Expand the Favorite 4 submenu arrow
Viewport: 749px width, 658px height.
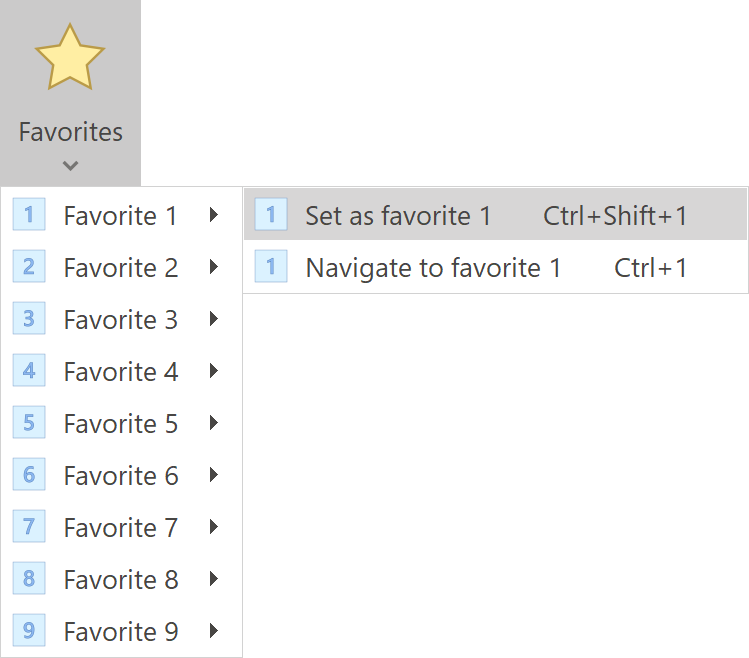214,371
